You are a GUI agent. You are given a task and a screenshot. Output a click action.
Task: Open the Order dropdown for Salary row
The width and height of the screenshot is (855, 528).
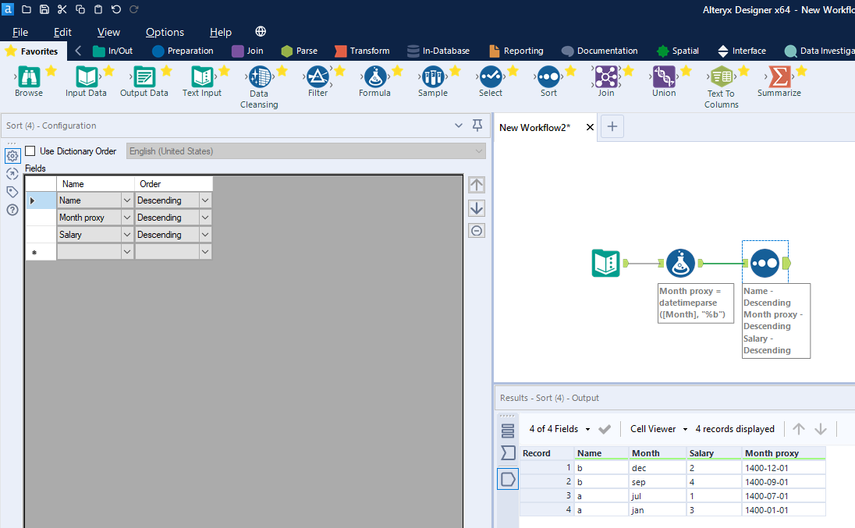tap(205, 235)
